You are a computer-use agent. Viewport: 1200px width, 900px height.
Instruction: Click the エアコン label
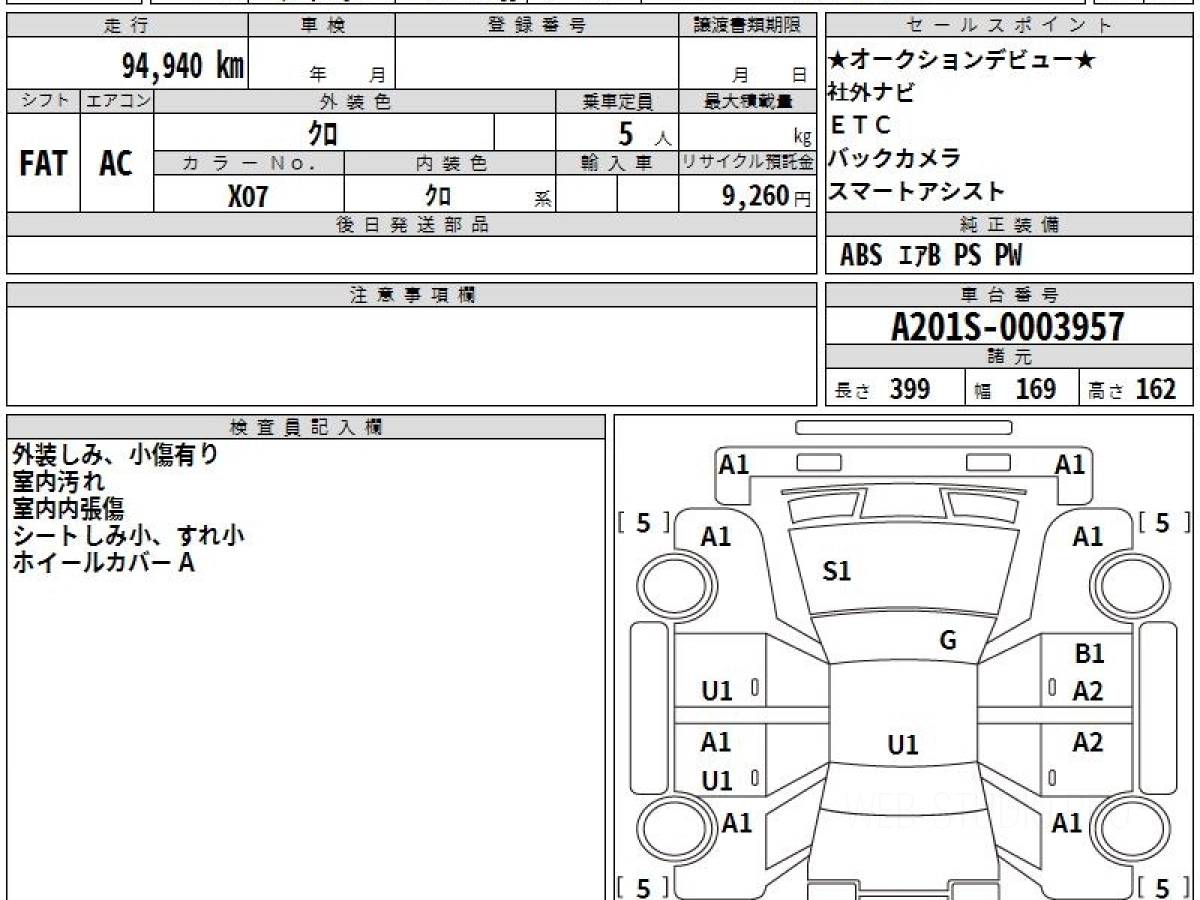(118, 101)
